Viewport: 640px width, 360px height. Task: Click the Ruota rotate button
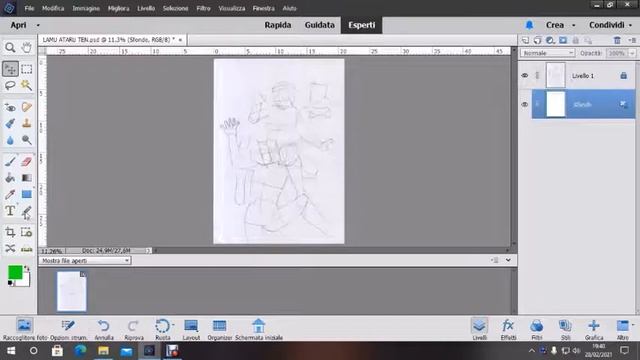click(163, 329)
